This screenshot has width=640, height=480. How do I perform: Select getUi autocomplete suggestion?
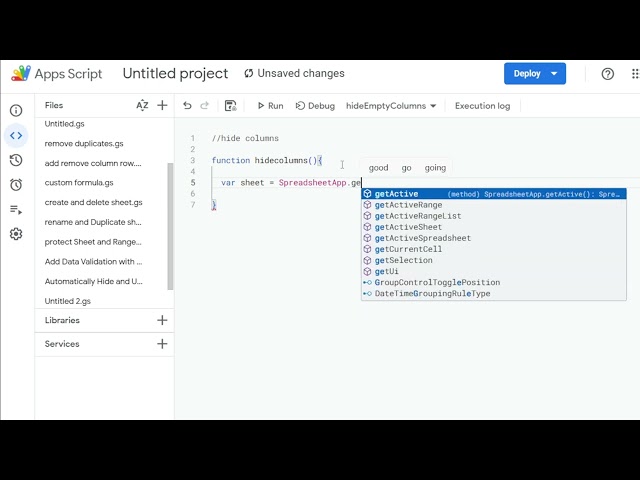tap(494, 271)
